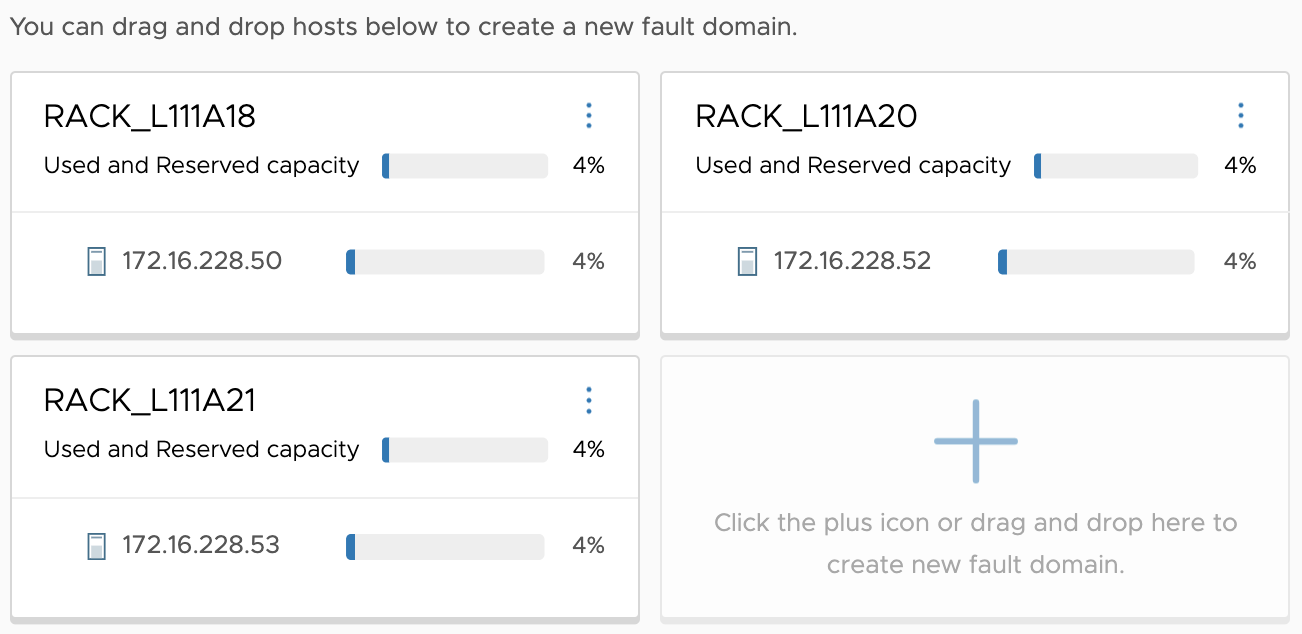Click the plus icon to create fault domain
Viewport: 1302px width, 634px height.
tap(975, 440)
